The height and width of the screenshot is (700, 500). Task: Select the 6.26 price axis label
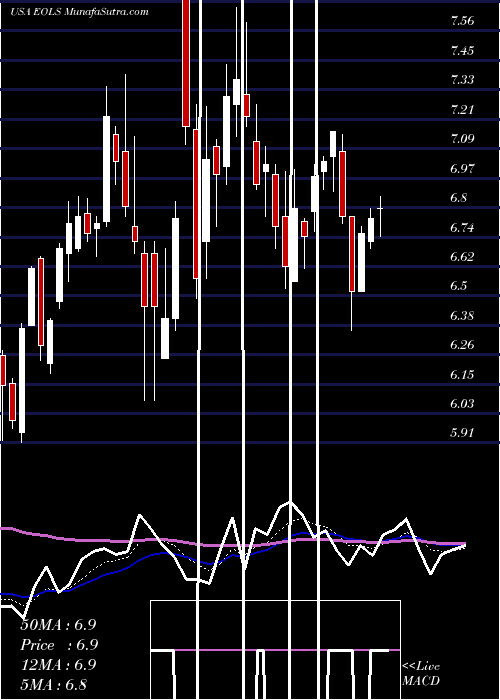point(462,345)
